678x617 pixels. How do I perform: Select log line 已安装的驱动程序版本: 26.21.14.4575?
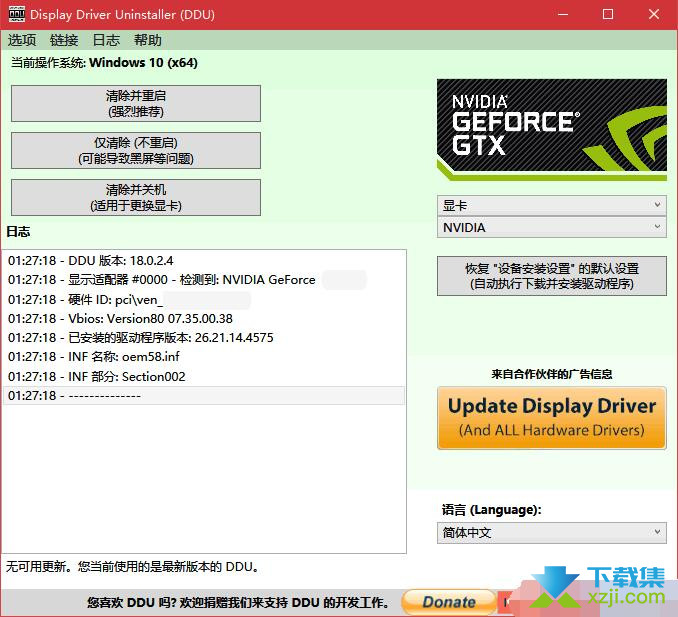[x=204, y=338]
